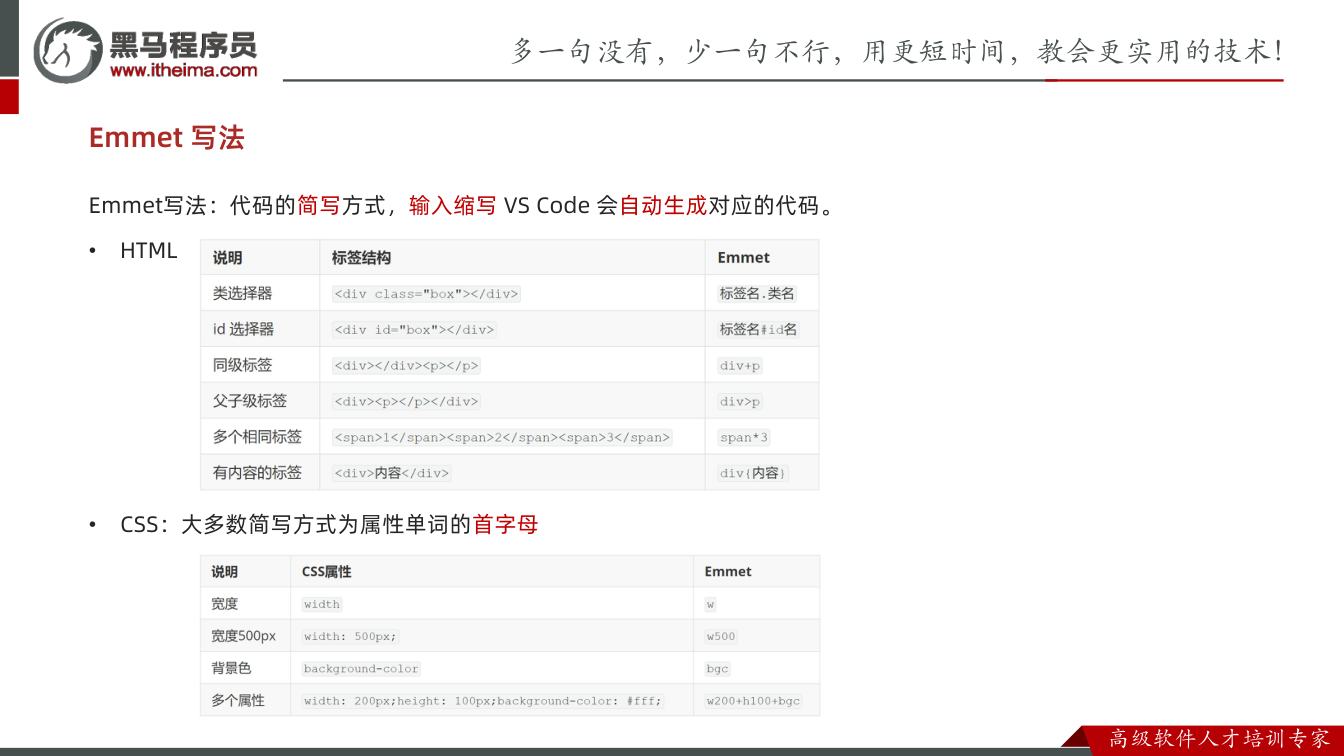Select the '背景色' row label
This screenshot has width=1344, height=756.
click(231, 668)
